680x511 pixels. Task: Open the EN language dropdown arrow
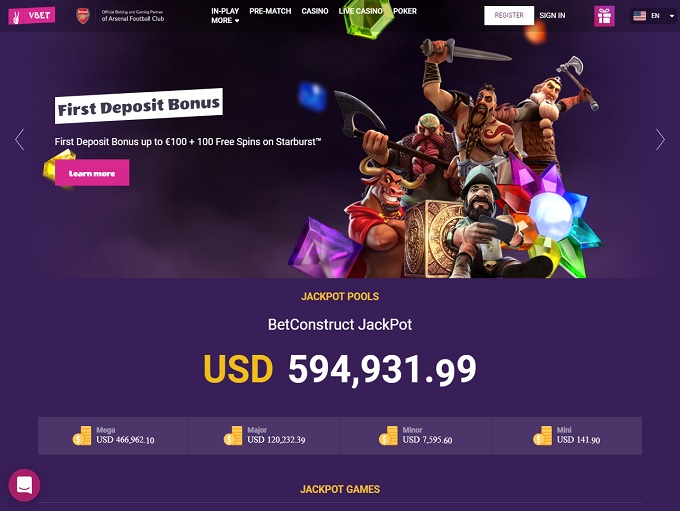click(x=672, y=16)
